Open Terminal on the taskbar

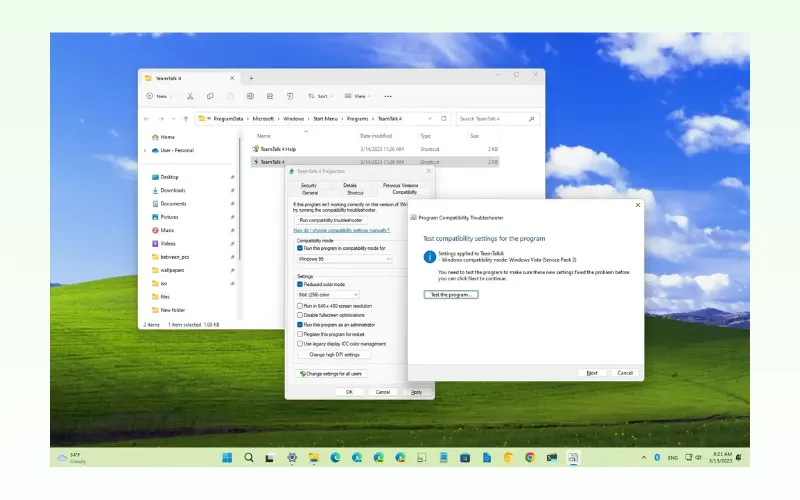(x=552, y=458)
